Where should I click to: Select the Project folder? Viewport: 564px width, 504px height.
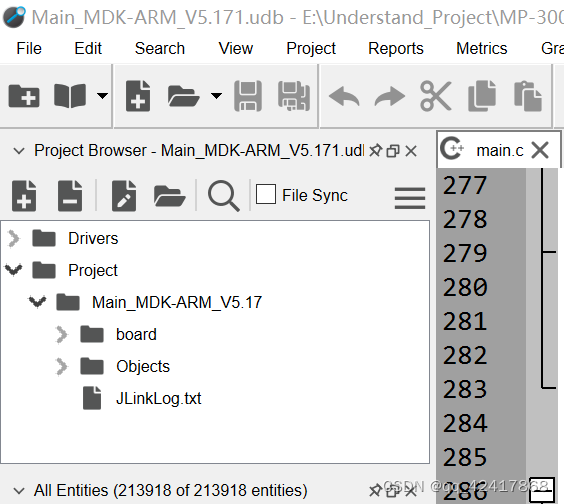pyautogui.click(x=93, y=271)
